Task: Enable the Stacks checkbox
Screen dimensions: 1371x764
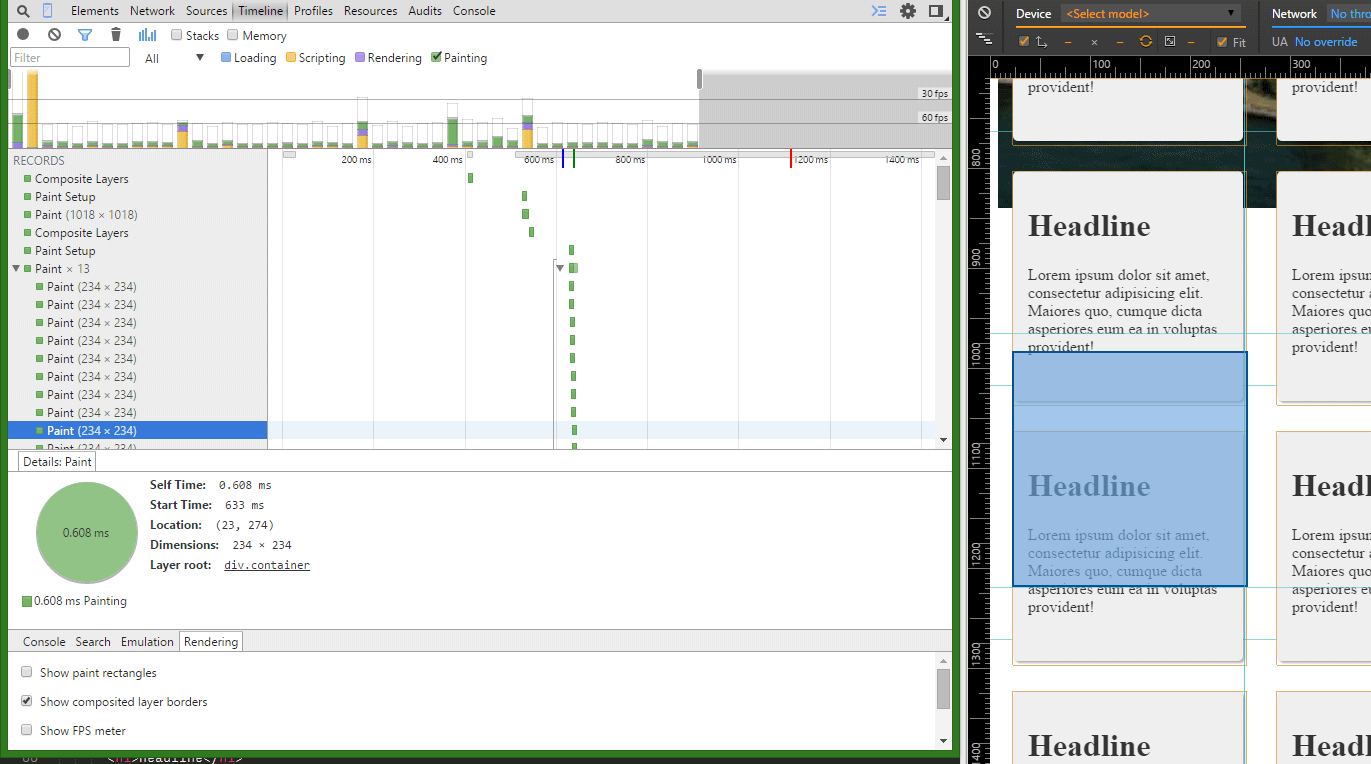Action: (x=177, y=35)
